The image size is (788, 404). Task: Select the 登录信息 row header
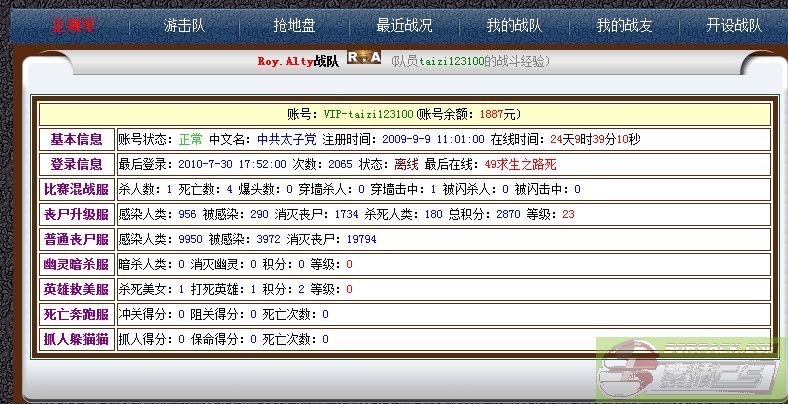[x=76, y=164]
